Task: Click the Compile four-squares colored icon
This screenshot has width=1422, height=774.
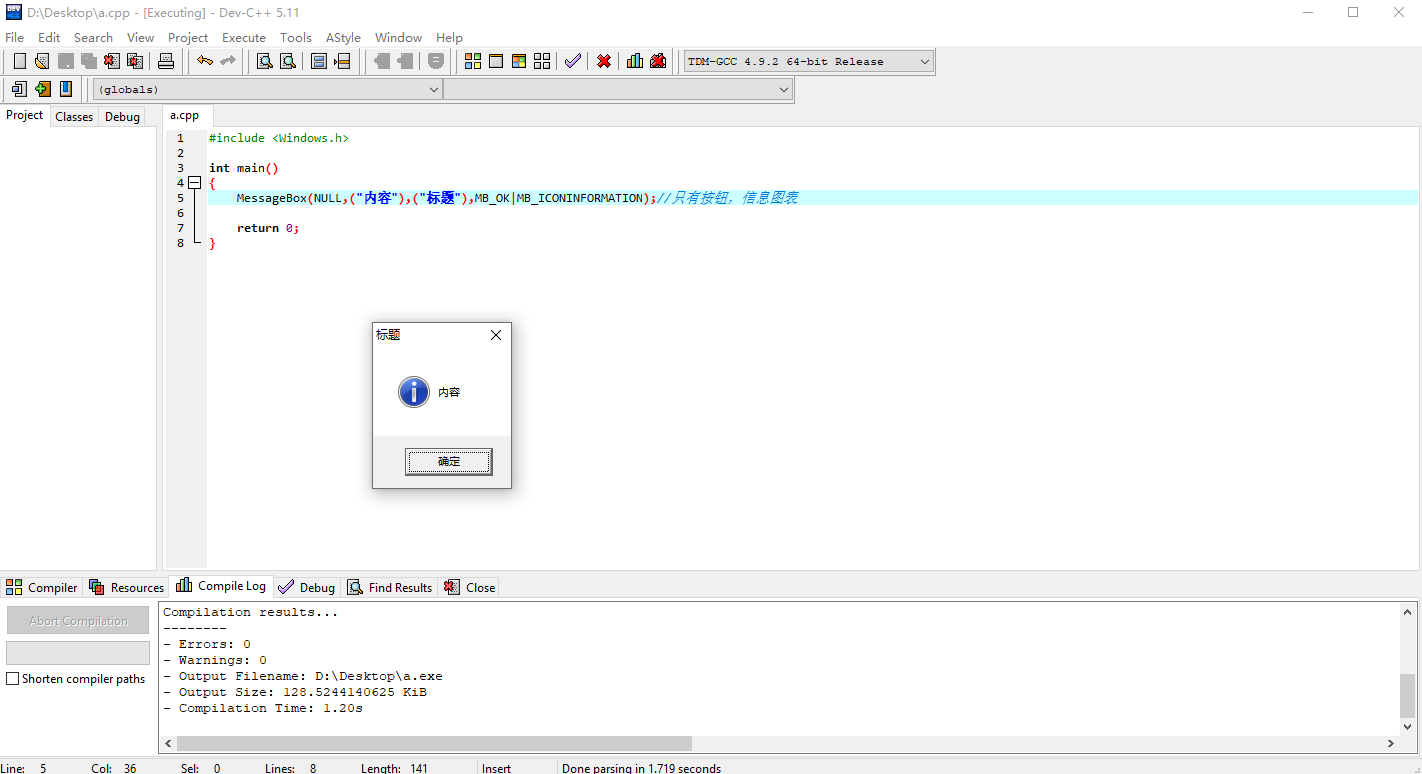Action: (473, 61)
